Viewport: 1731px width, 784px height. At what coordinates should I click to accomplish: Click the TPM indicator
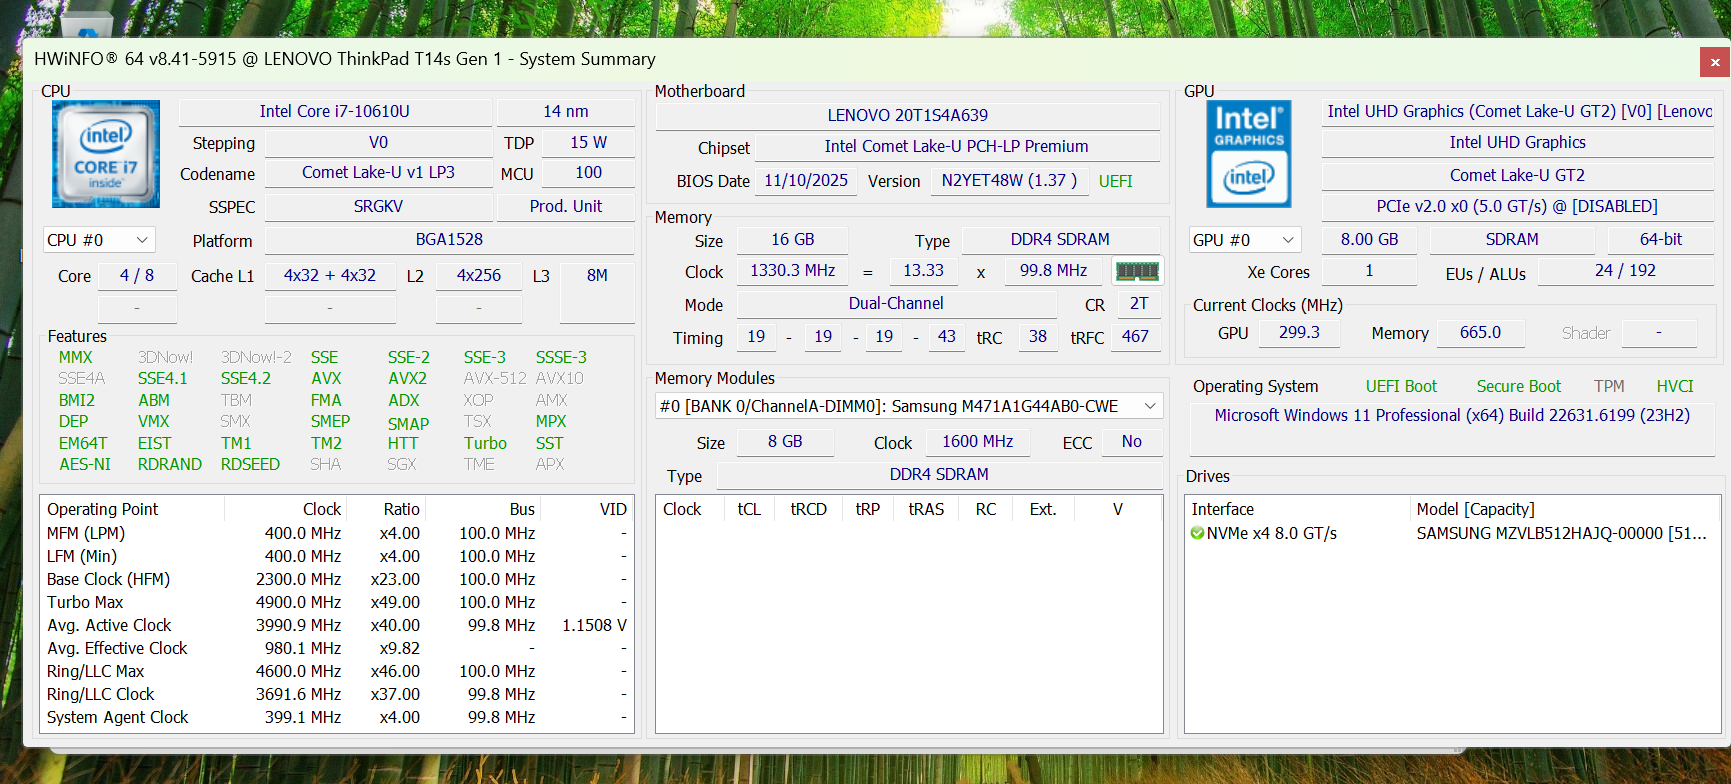coord(1609,387)
